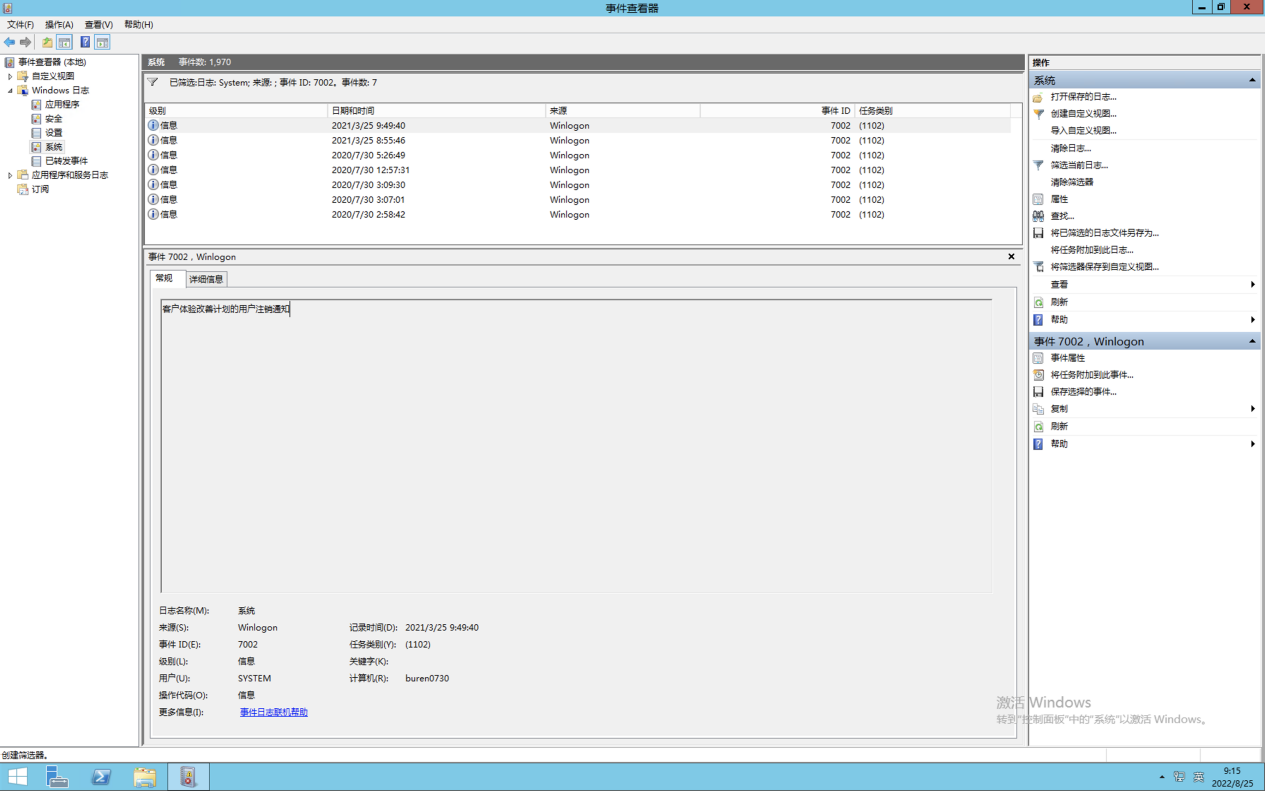Select event dated 2020/7/30 3:09:30

pyautogui.click(x=577, y=185)
